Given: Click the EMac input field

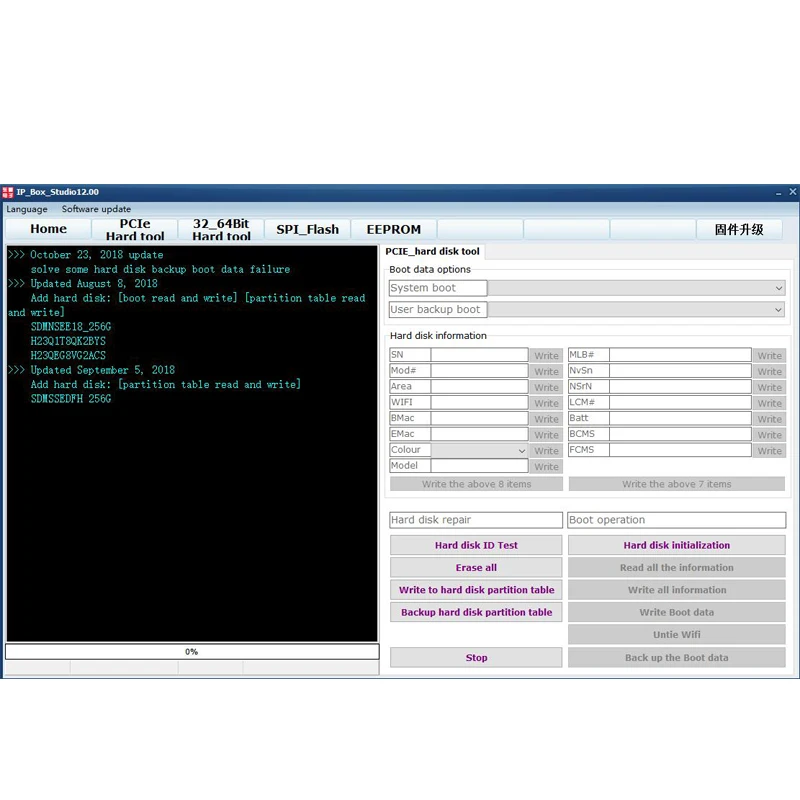Looking at the screenshot, I should point(479,434).
